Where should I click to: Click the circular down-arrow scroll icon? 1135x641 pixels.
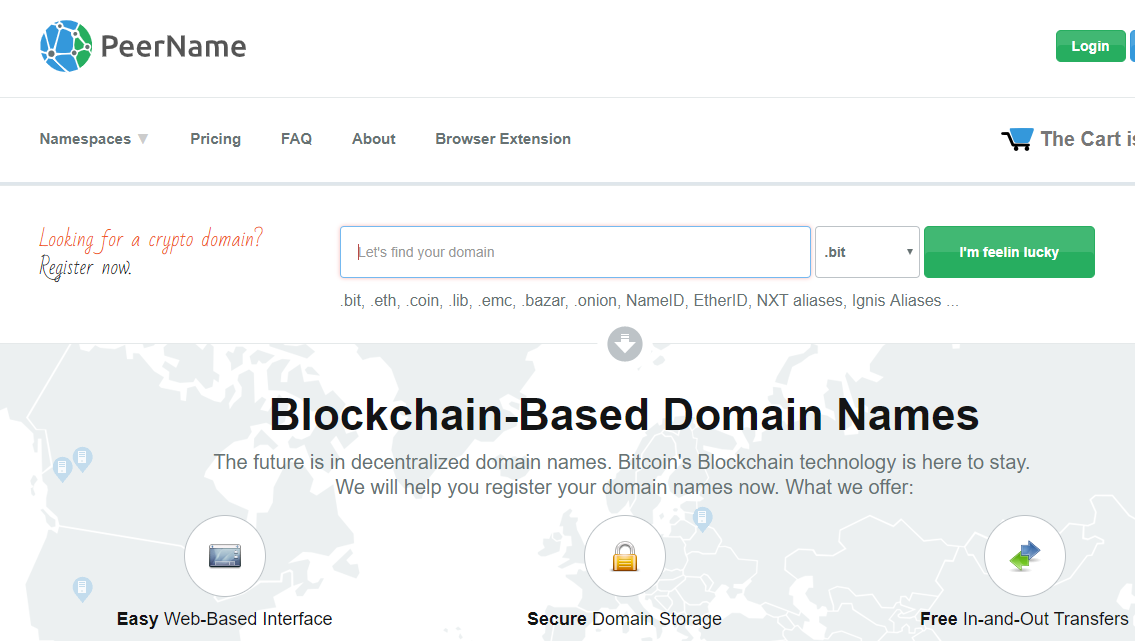625,344
